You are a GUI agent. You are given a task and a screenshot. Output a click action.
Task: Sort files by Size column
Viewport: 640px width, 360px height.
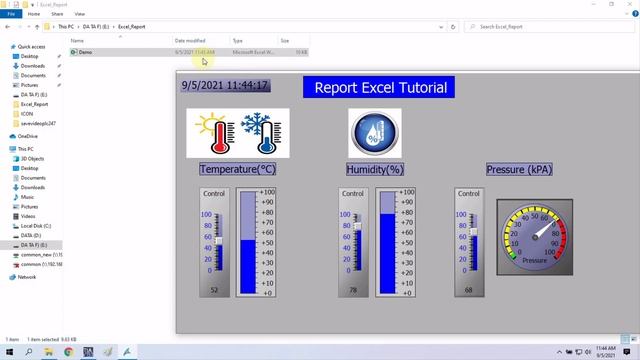click(x=293, y=41)
